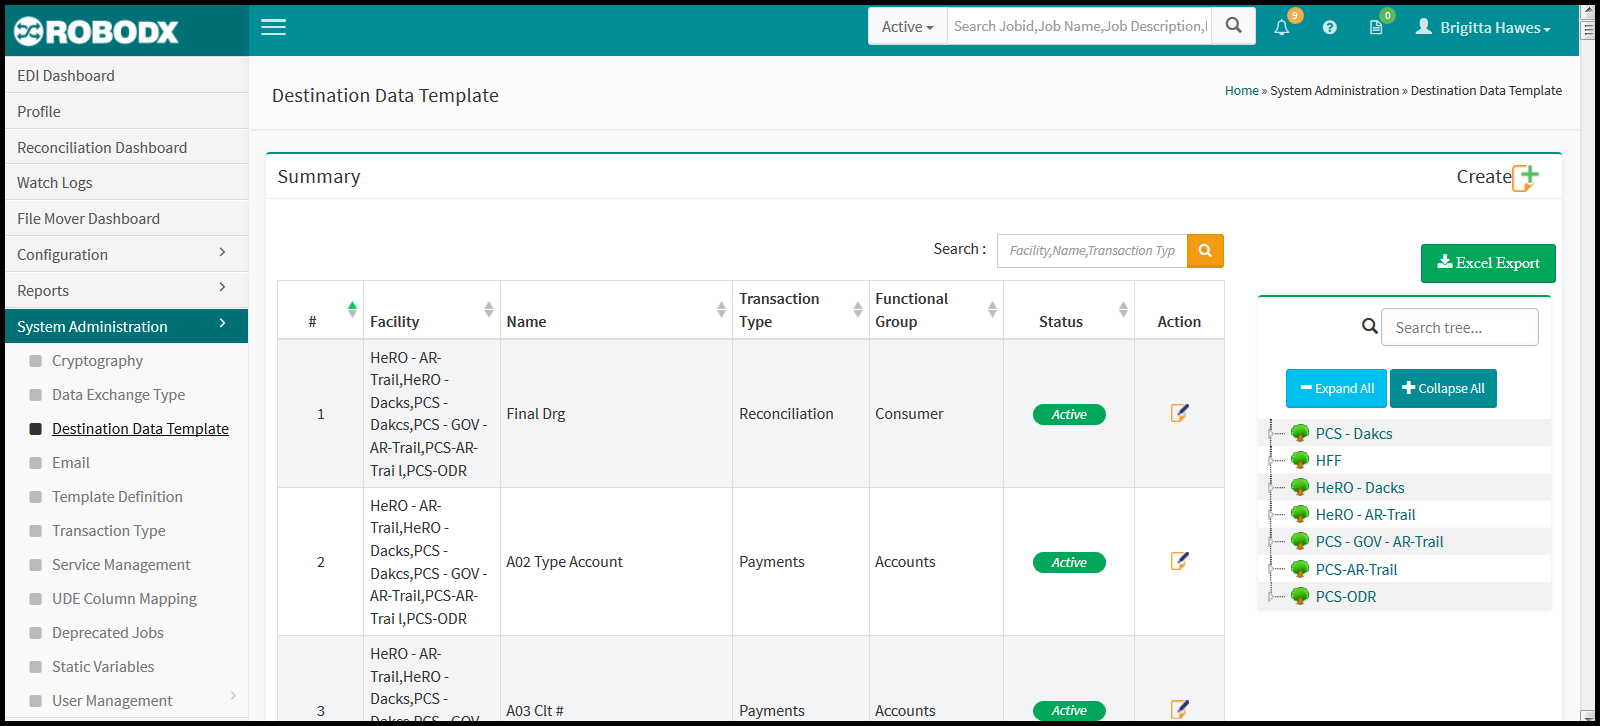Screen dimensions: 1600x726
Task: Click the Create plus icon
Action: click(1525, 178)
